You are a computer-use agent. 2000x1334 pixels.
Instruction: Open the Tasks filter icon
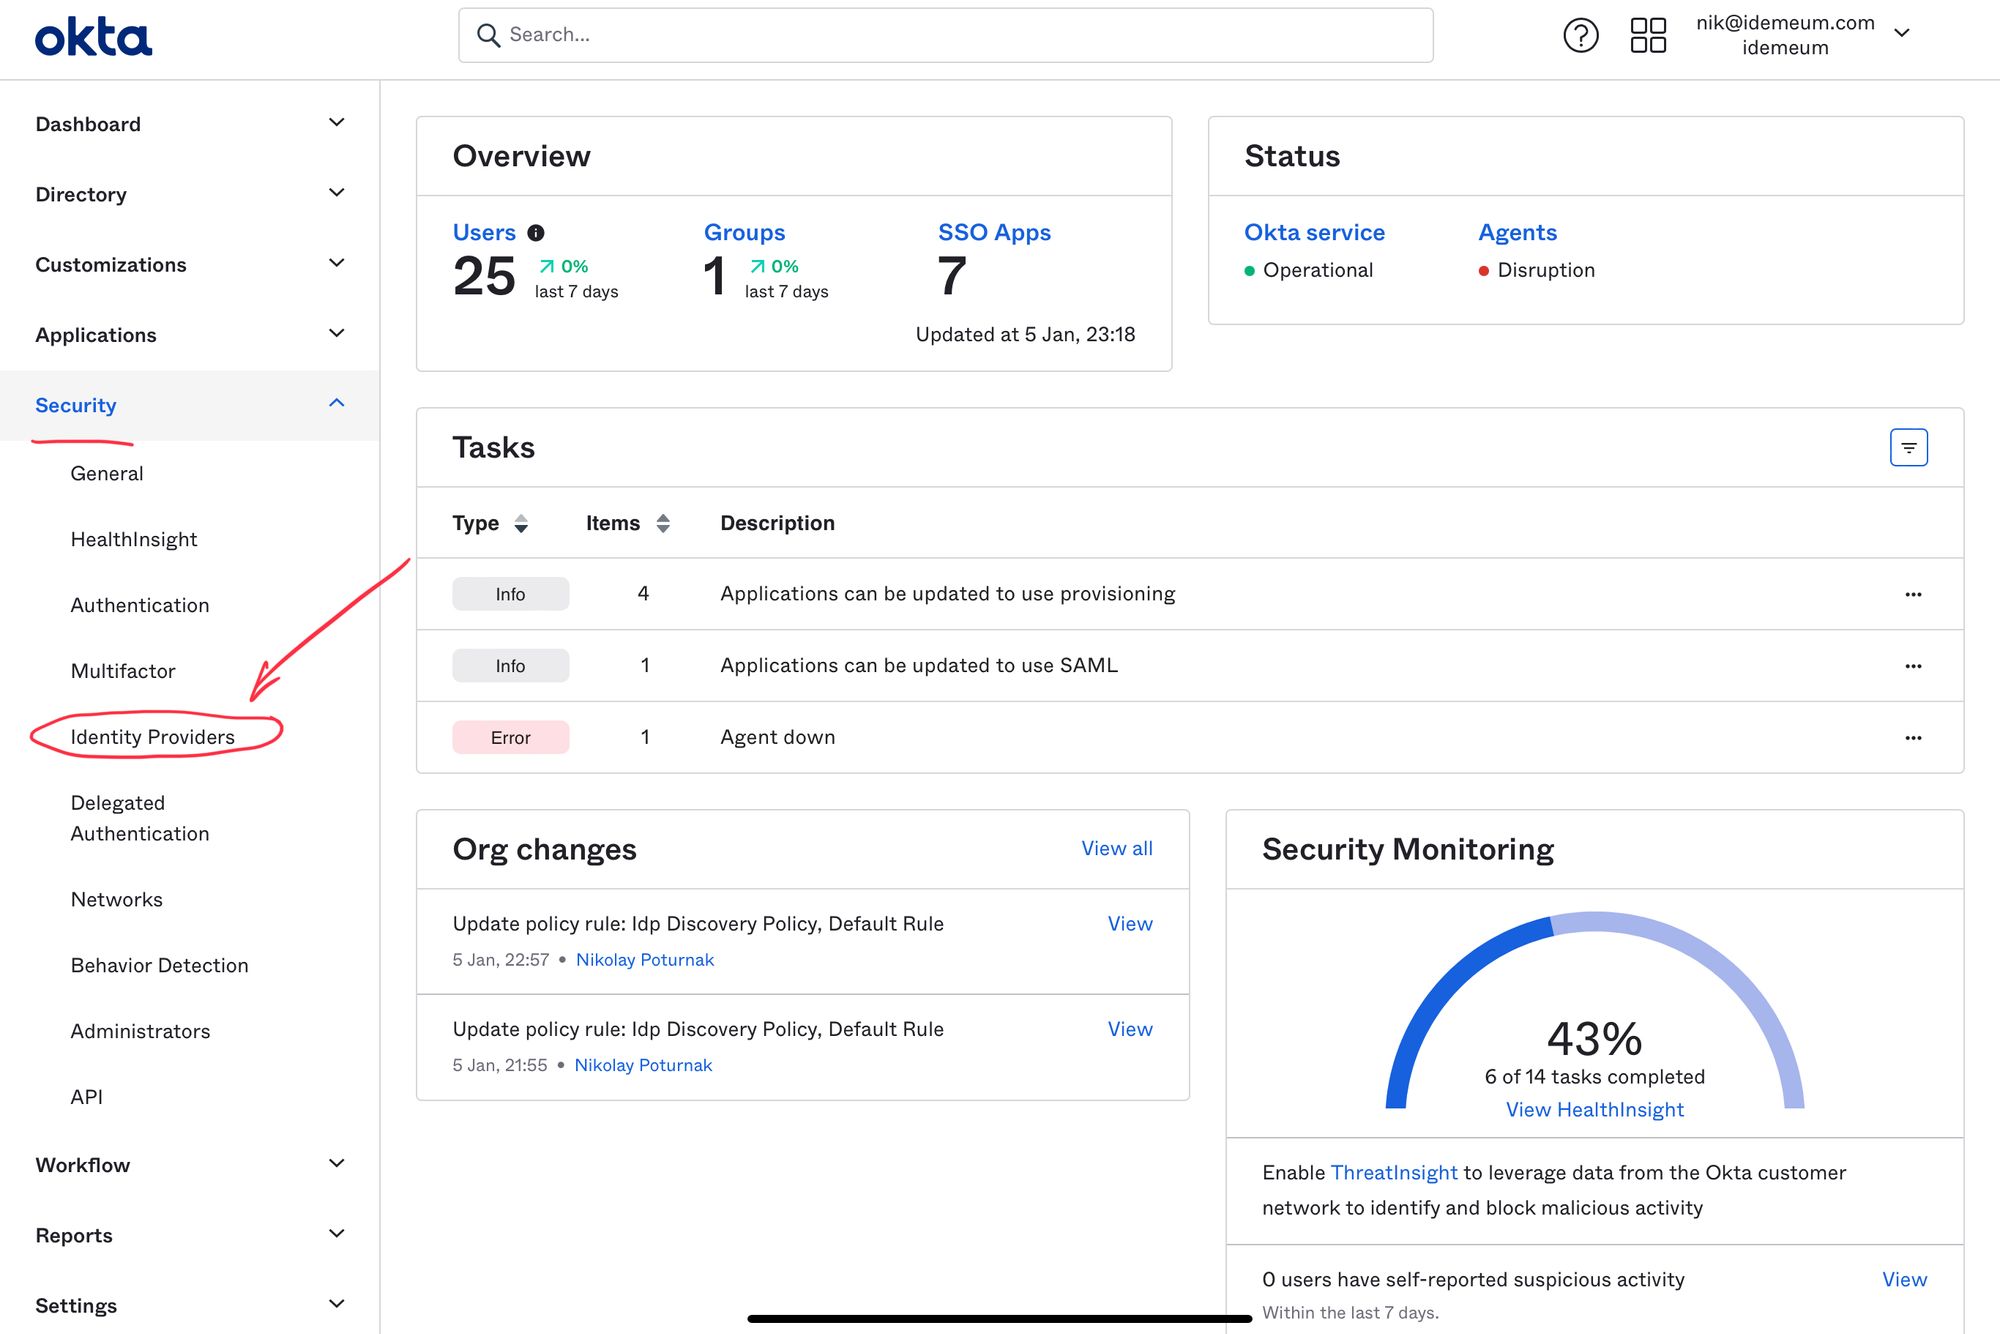click(1908, 447)
